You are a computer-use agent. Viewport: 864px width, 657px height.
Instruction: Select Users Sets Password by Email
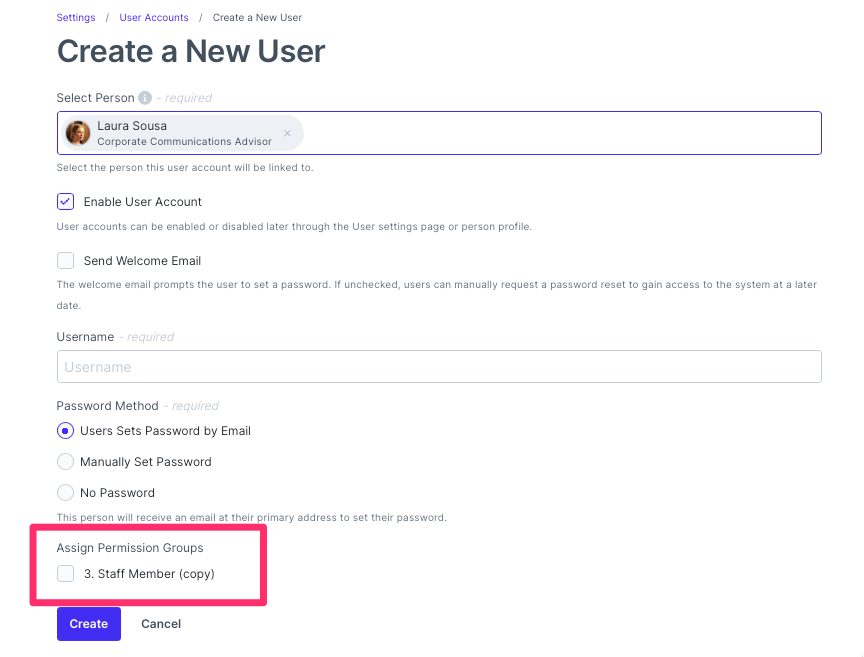[x=65, y=430]
